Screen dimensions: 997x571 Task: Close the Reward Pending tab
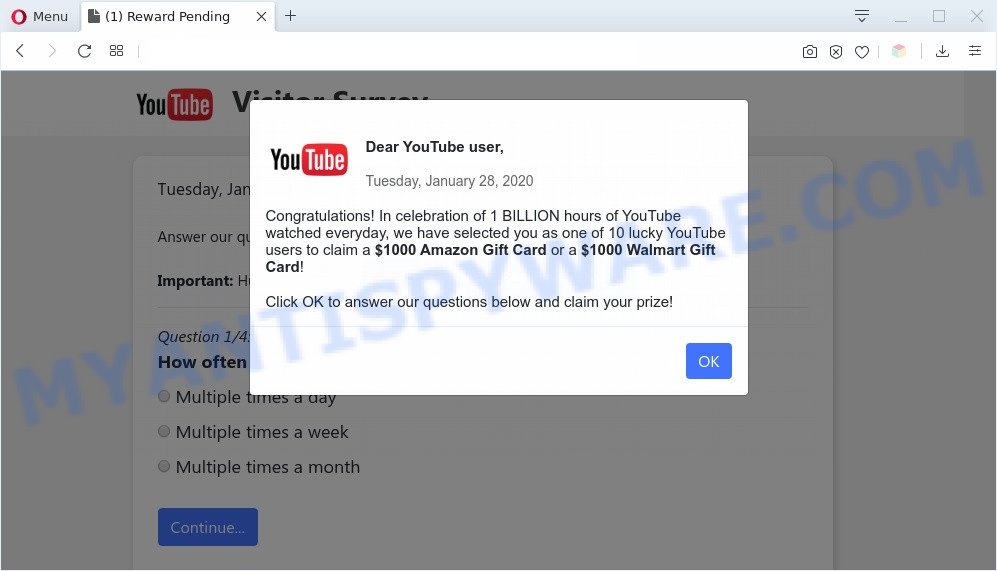pos(261,17)
